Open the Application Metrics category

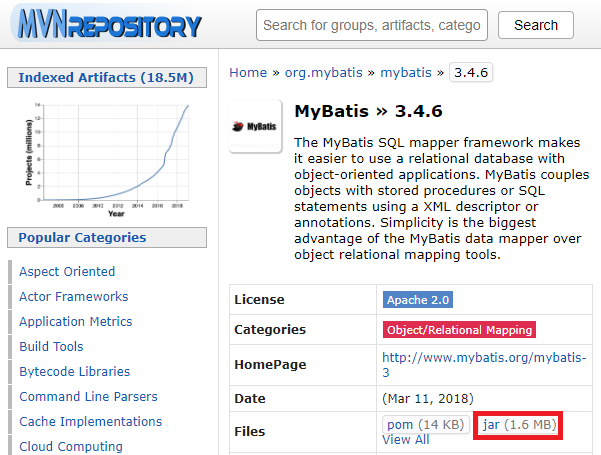76,321
